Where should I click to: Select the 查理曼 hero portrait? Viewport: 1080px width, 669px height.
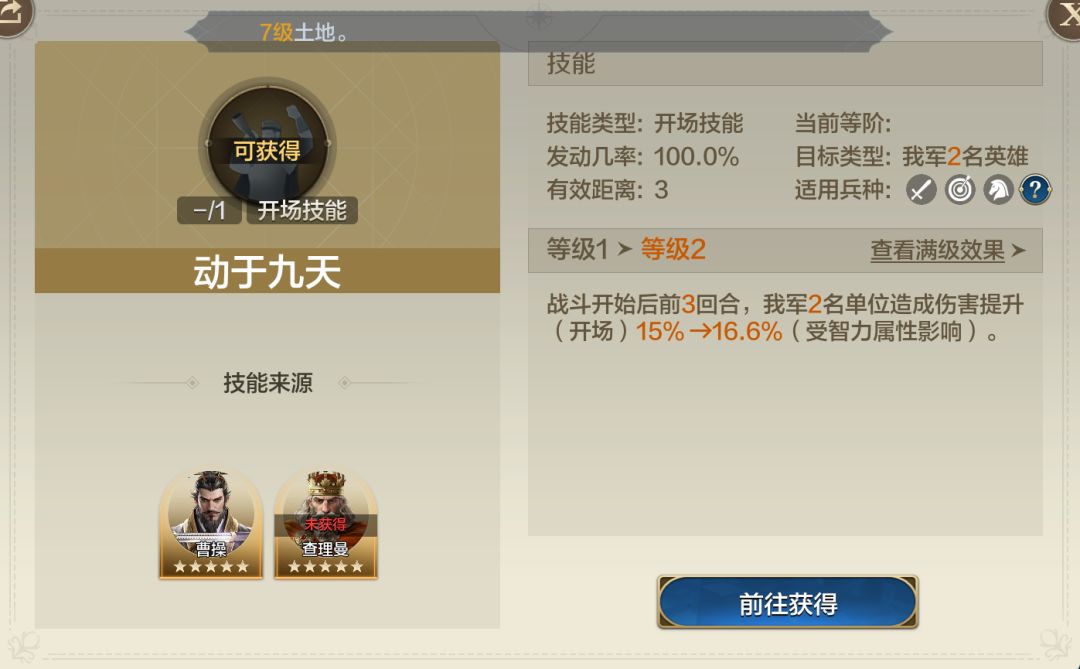(326, 525)
